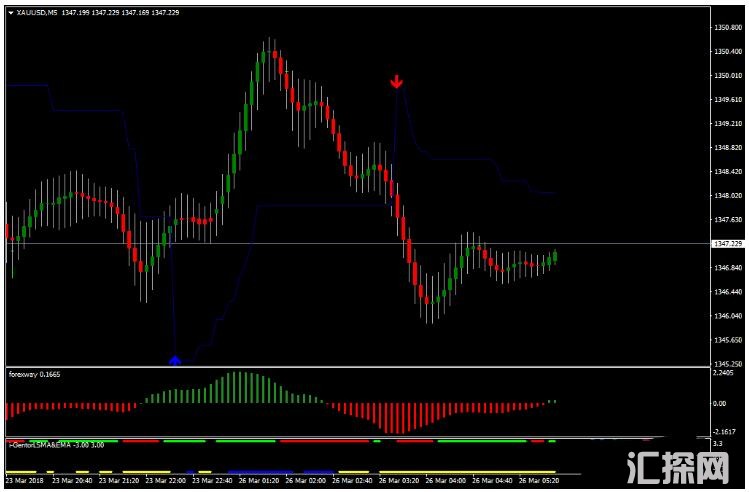
Task: Click the 26 Mar 01:20 time label
Action: 258,481
